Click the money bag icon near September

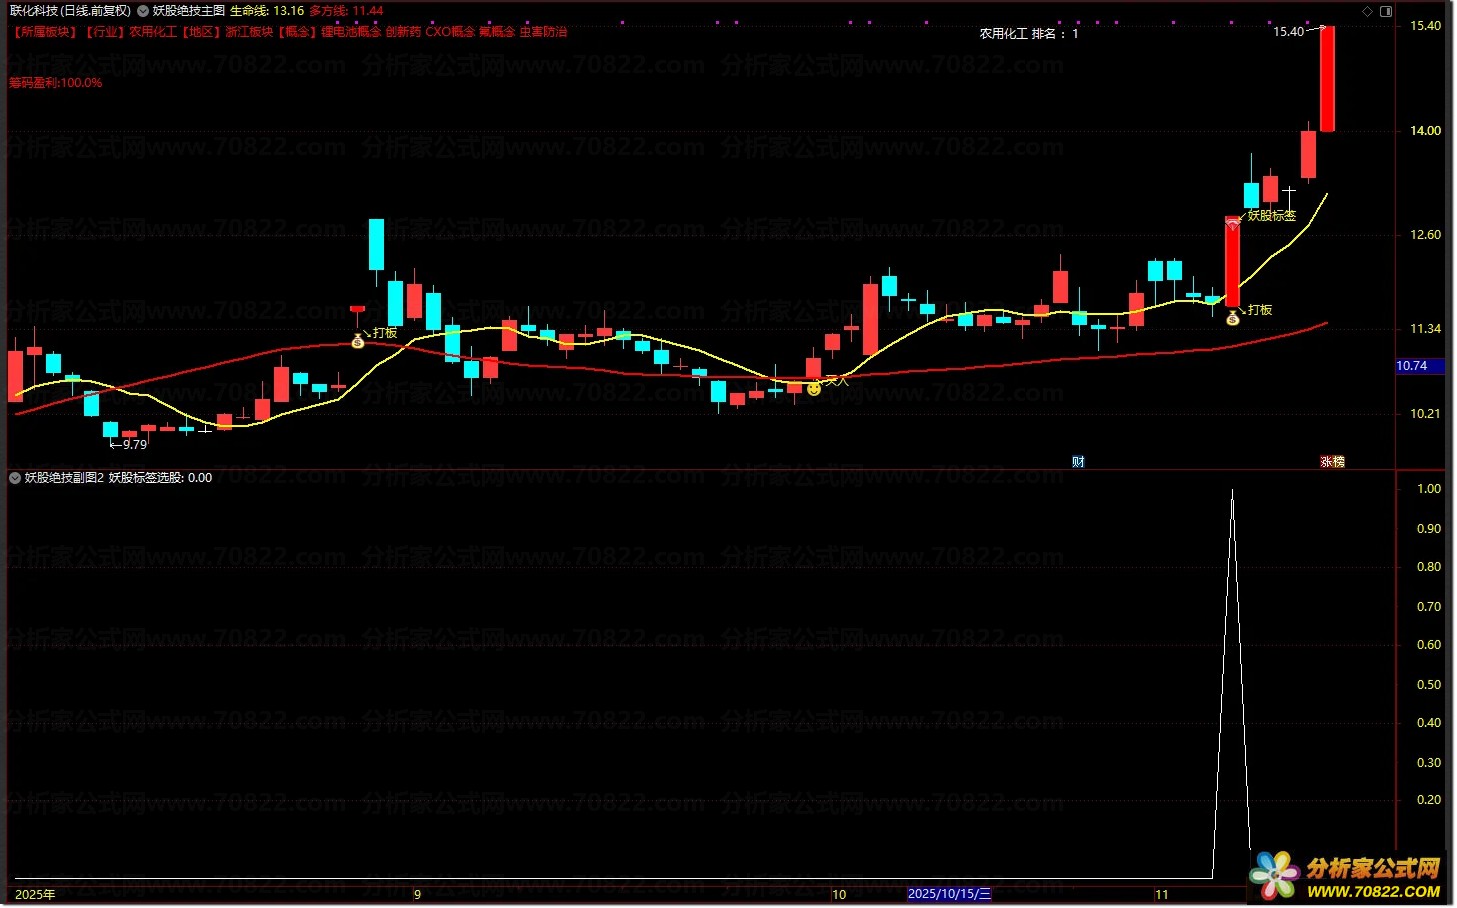tap(358, 341)
